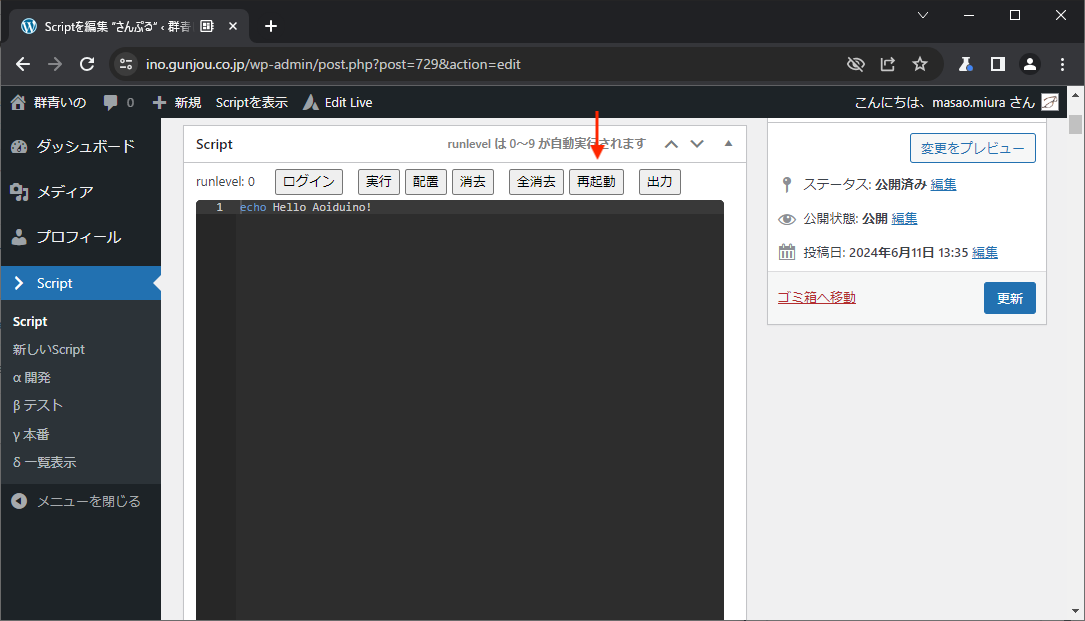Open the browser side panel icon
Viewport: 1085px width, 621px height.
997,64
